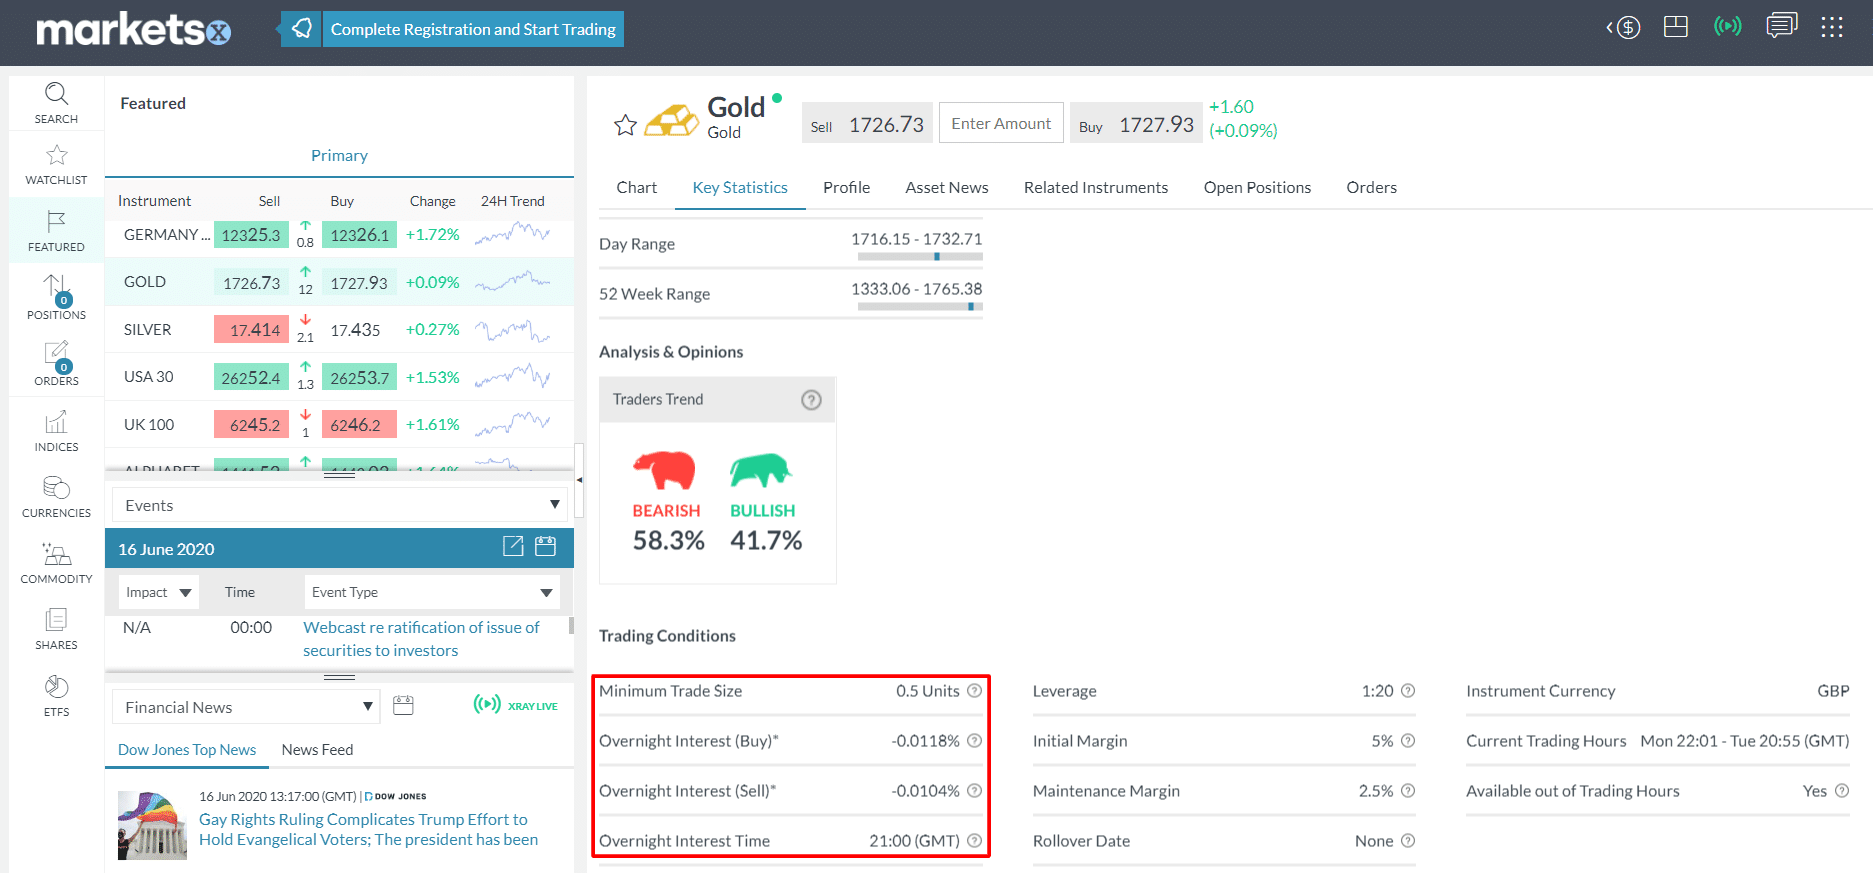1873x873 pixels.
Task: Show Minimum Trade Size info icon
Action: 974,690
